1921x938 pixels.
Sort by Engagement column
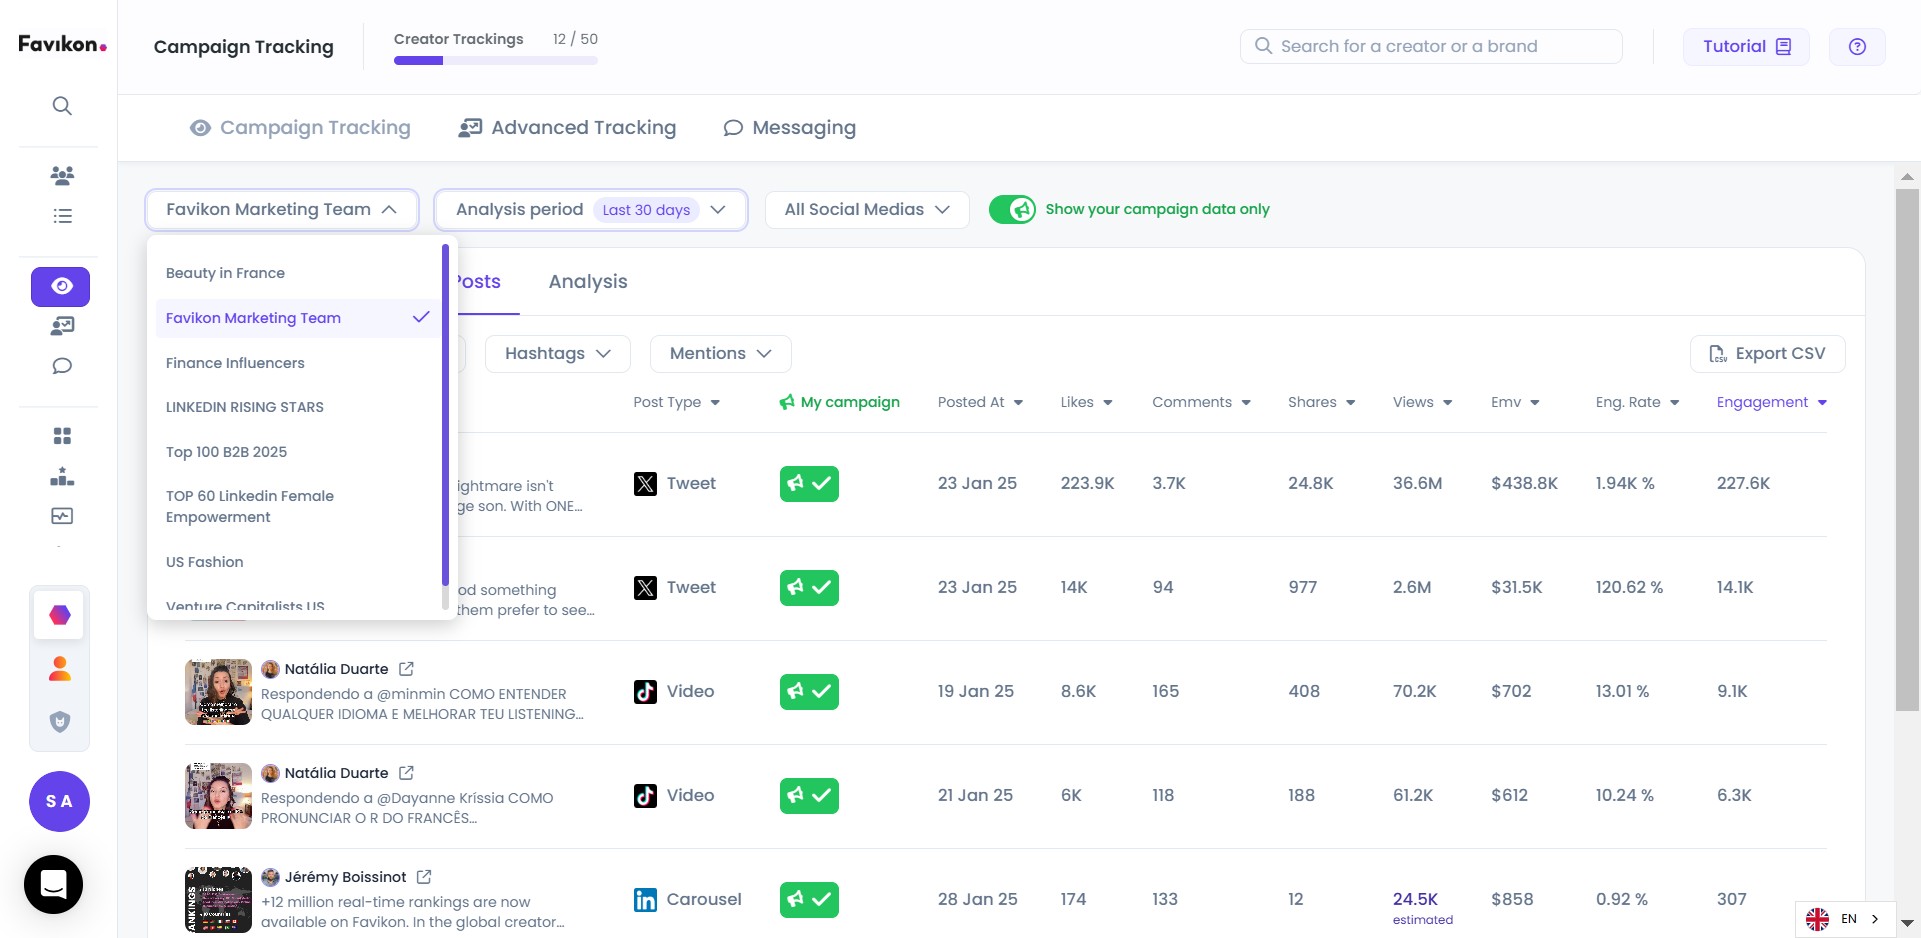pyautogui.click(x=1771, y=402)
